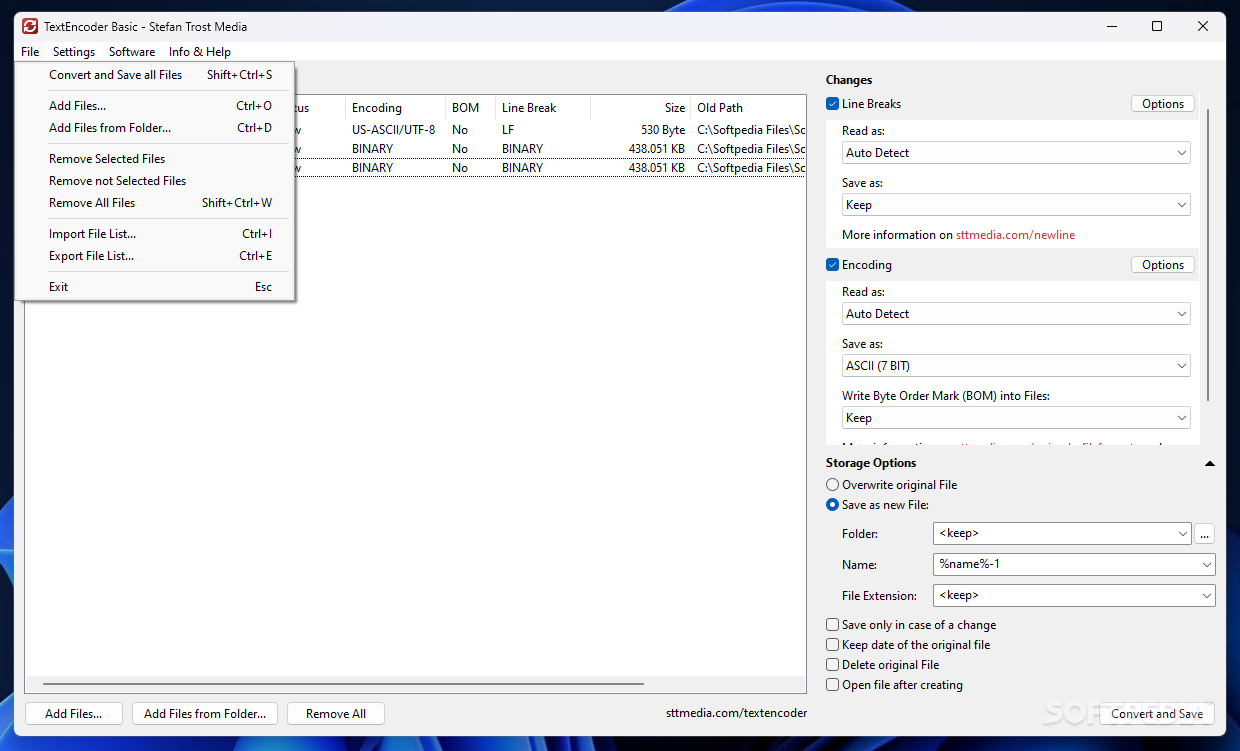Maximize the TextEncoder window

pyautogui.click(x=1157, y=27)
